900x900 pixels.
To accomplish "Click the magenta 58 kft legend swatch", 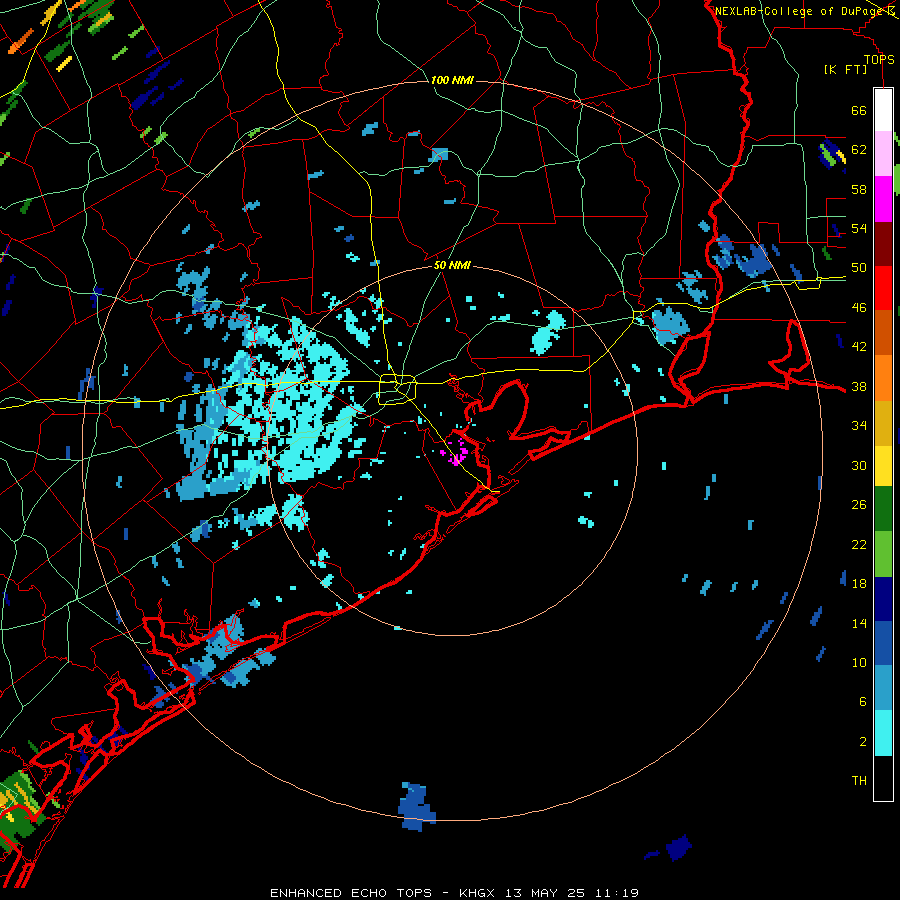I will [x=883, y=199].
